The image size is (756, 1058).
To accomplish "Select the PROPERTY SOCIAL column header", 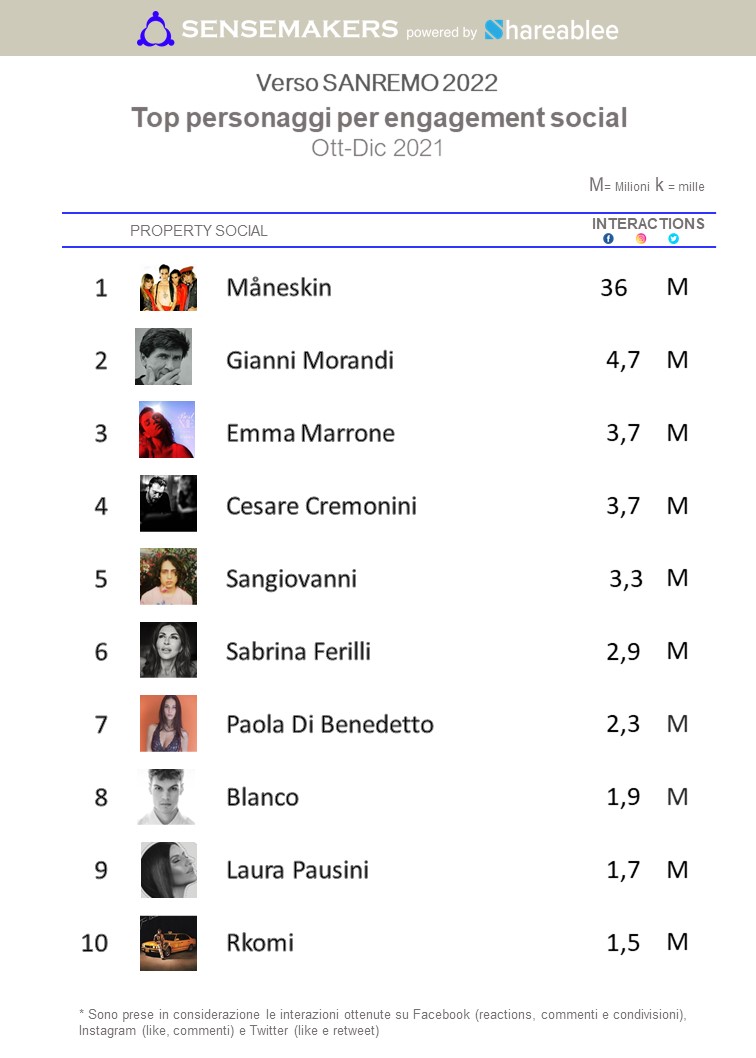I will point(199,231).
